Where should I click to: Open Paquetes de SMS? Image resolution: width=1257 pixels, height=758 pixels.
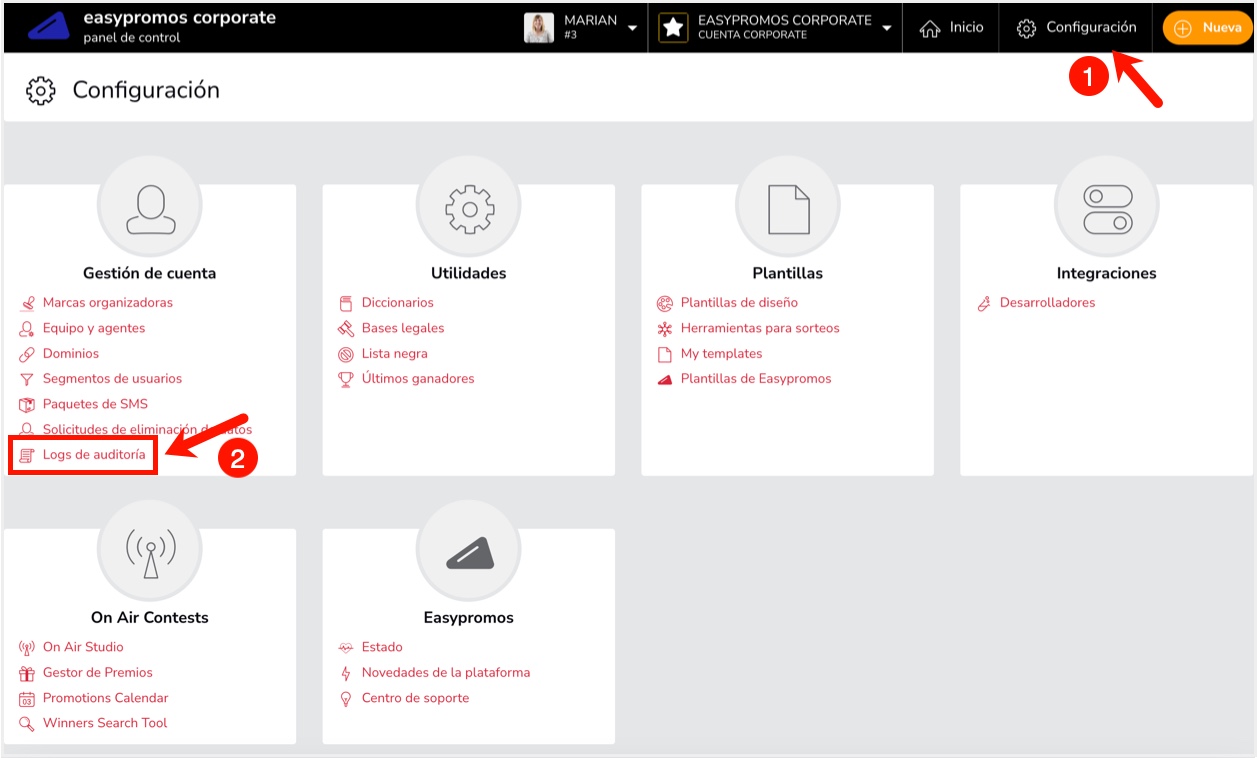pyautogui.click(x=95, y=404)
